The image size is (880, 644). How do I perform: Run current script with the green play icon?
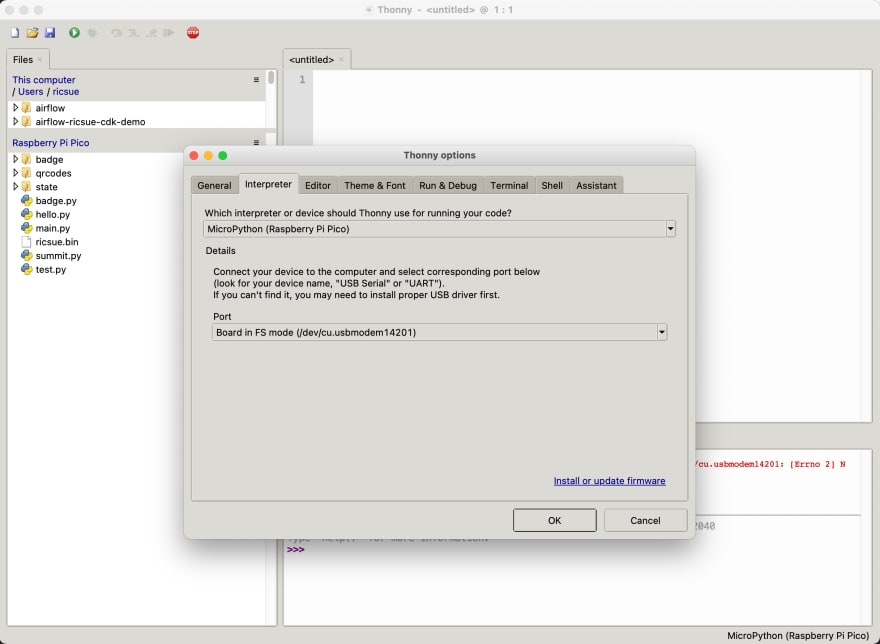click(74, 33)
